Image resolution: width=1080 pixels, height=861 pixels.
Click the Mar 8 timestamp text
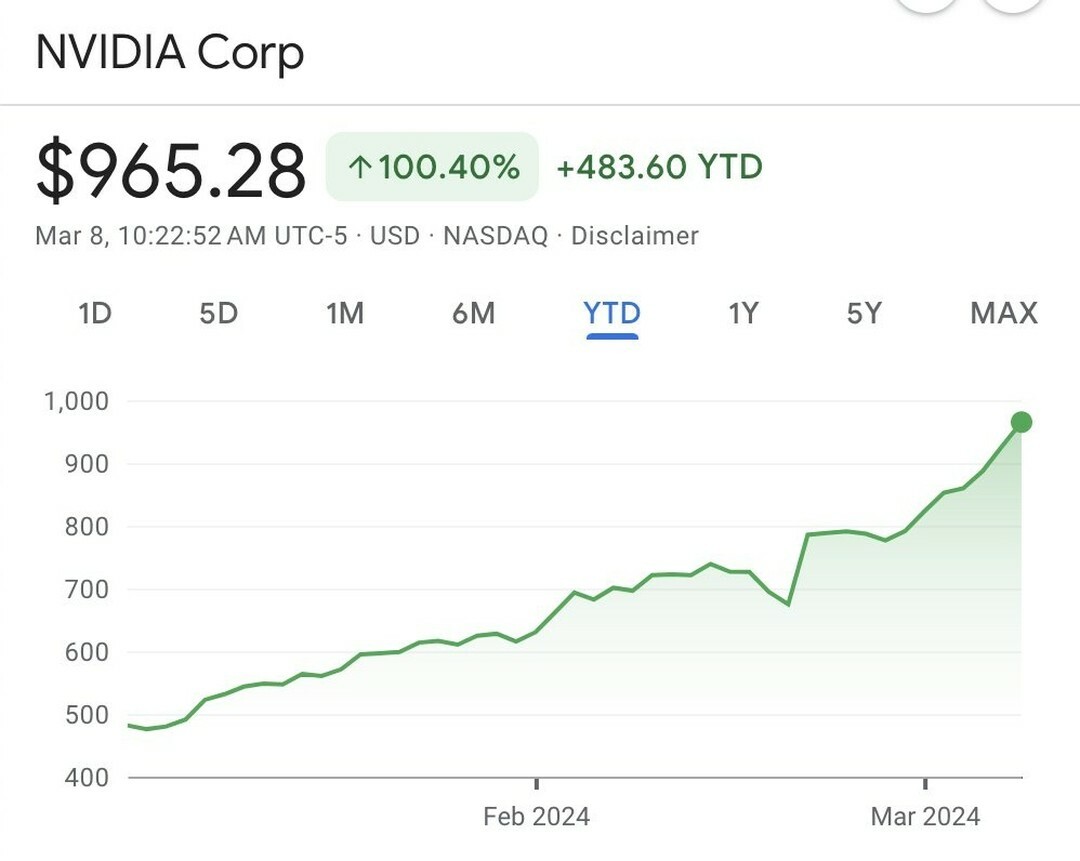[190, 236]
